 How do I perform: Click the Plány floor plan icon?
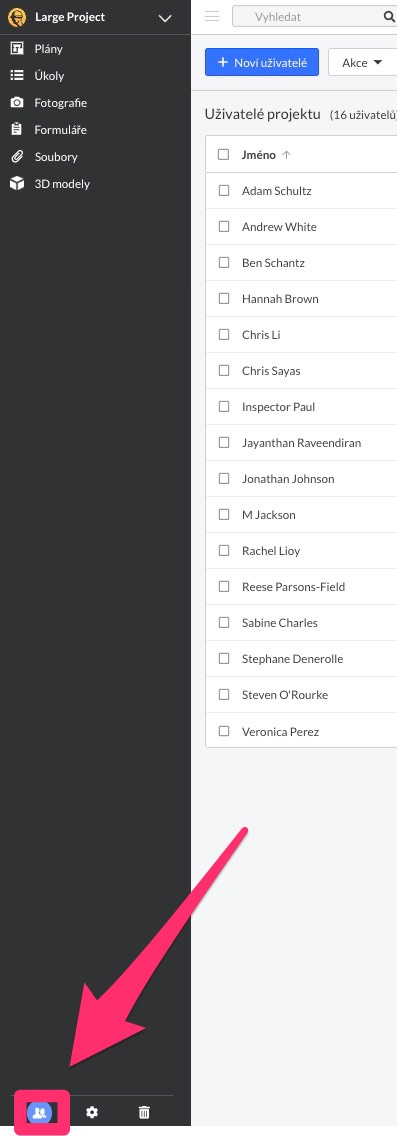pos(17,49)
